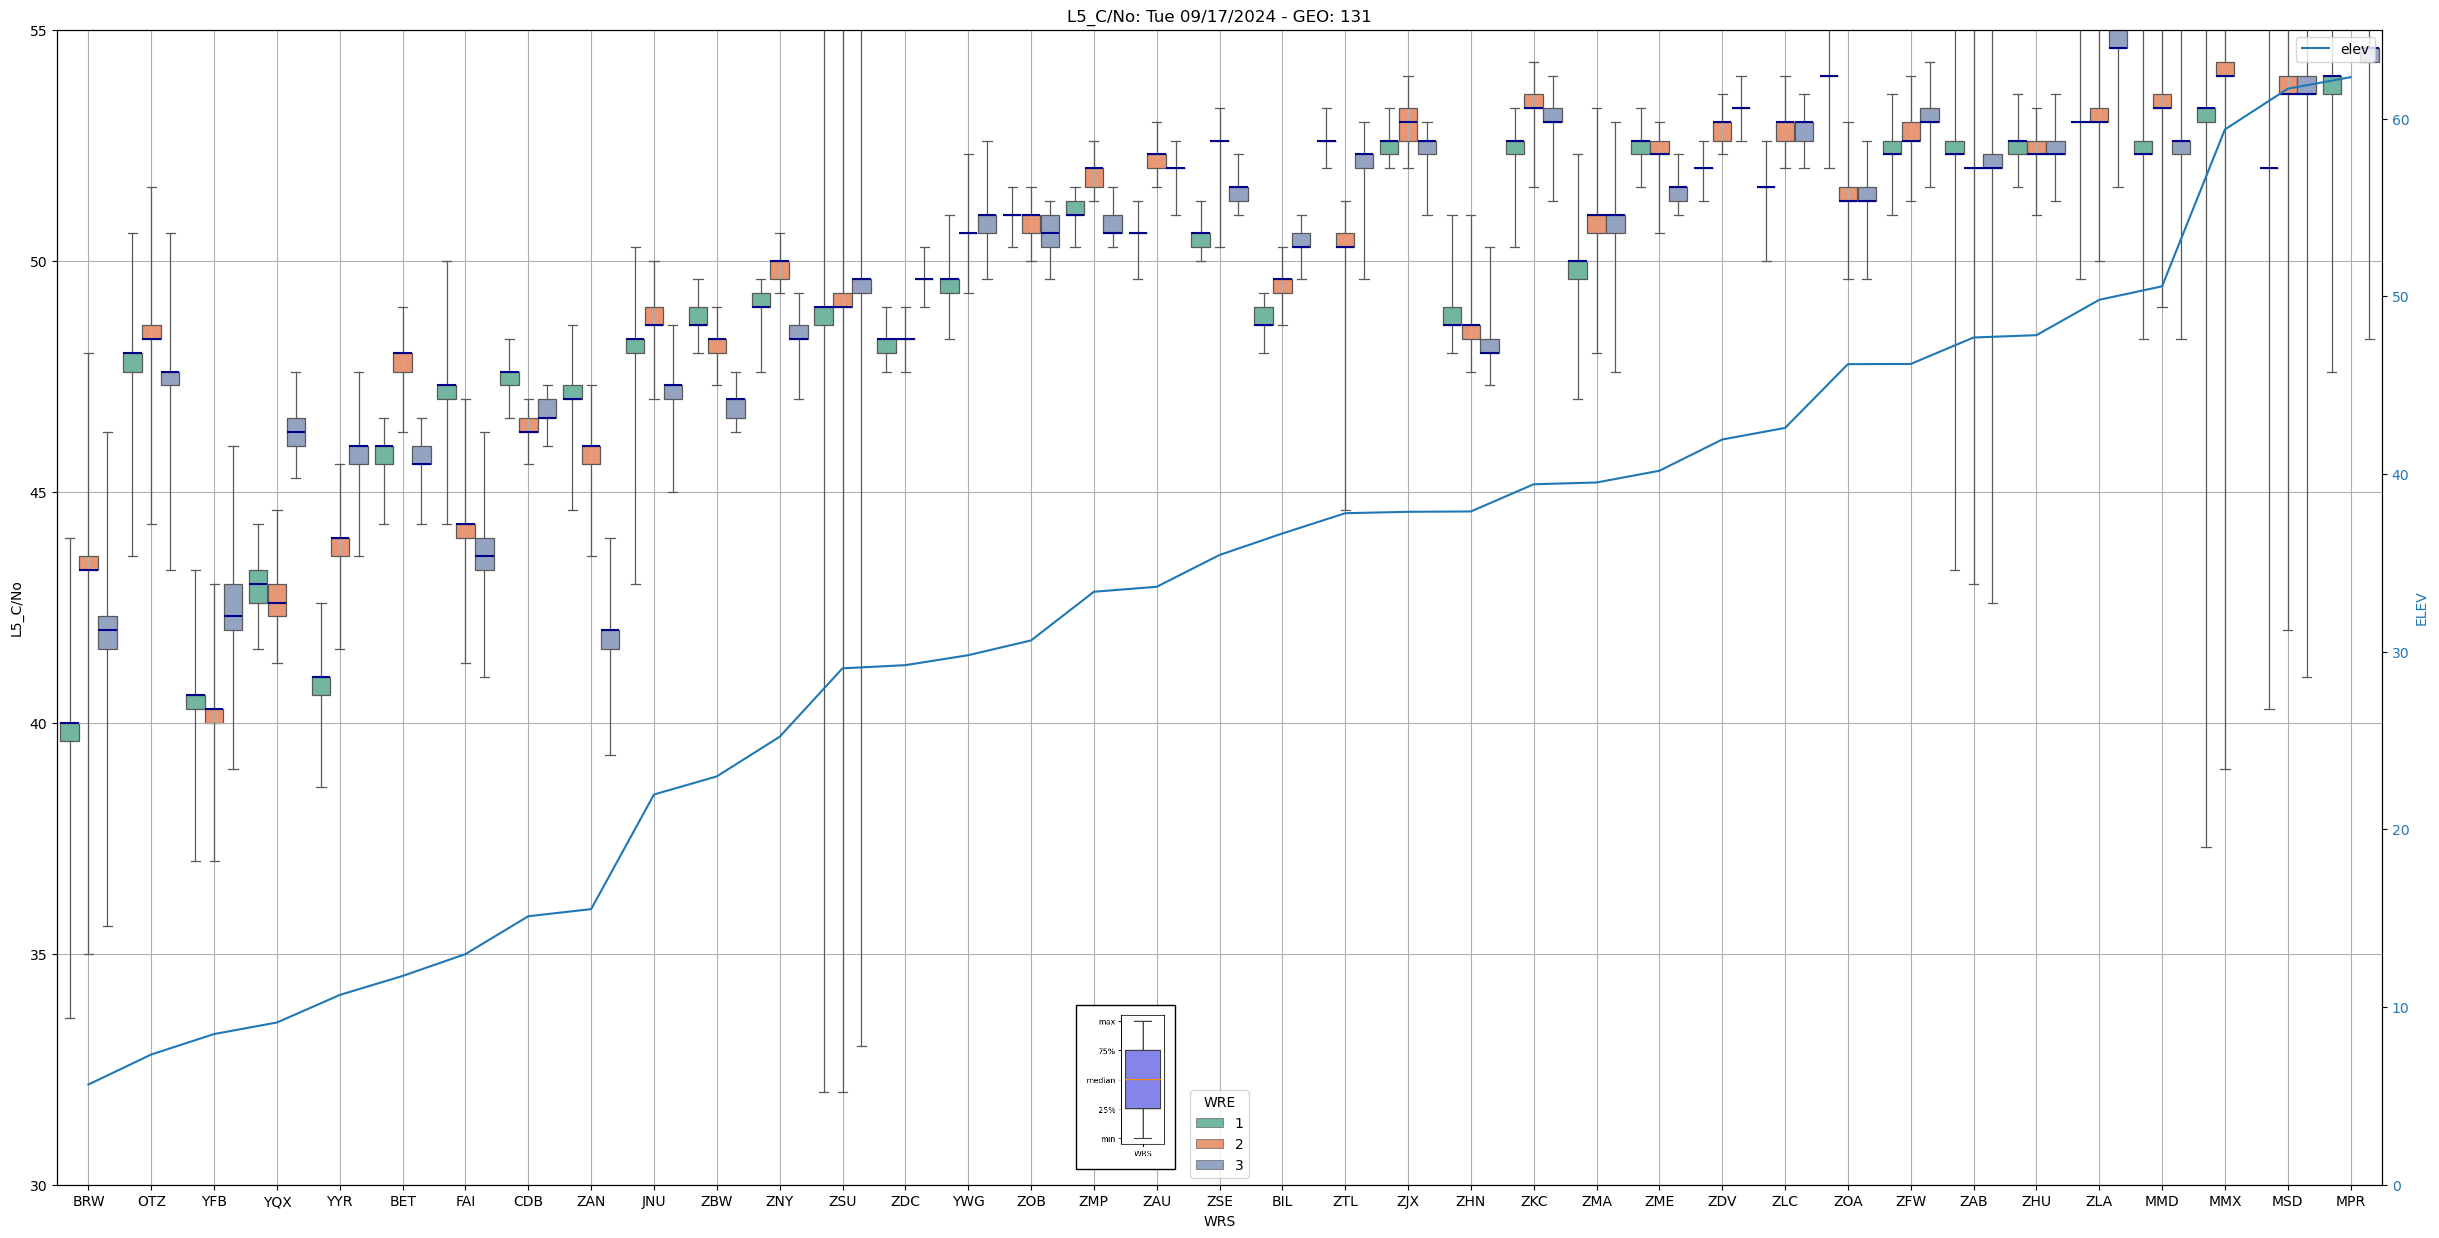Screen dimensions: 2439x1238
Task: Select the MMD station tick label
Action: tap(2162, 1201)
